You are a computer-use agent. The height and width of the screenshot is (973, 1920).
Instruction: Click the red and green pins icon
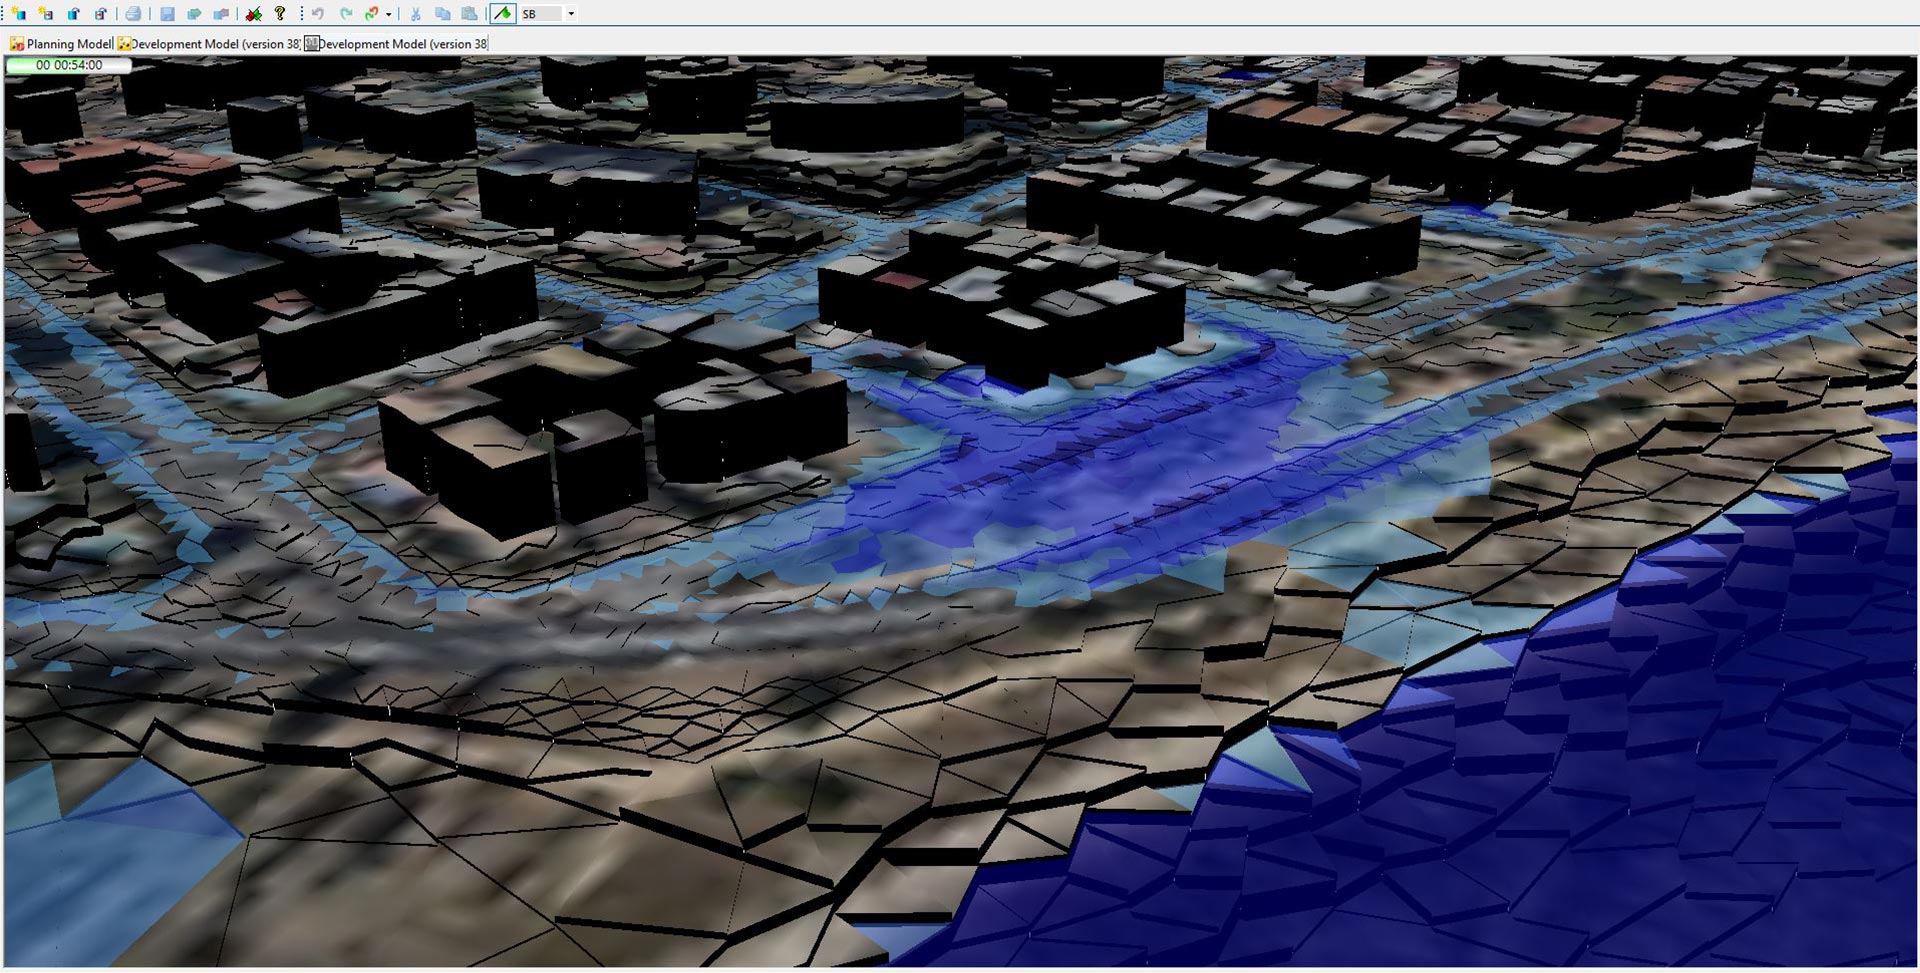pyautogui.click(x=254, y=14)
